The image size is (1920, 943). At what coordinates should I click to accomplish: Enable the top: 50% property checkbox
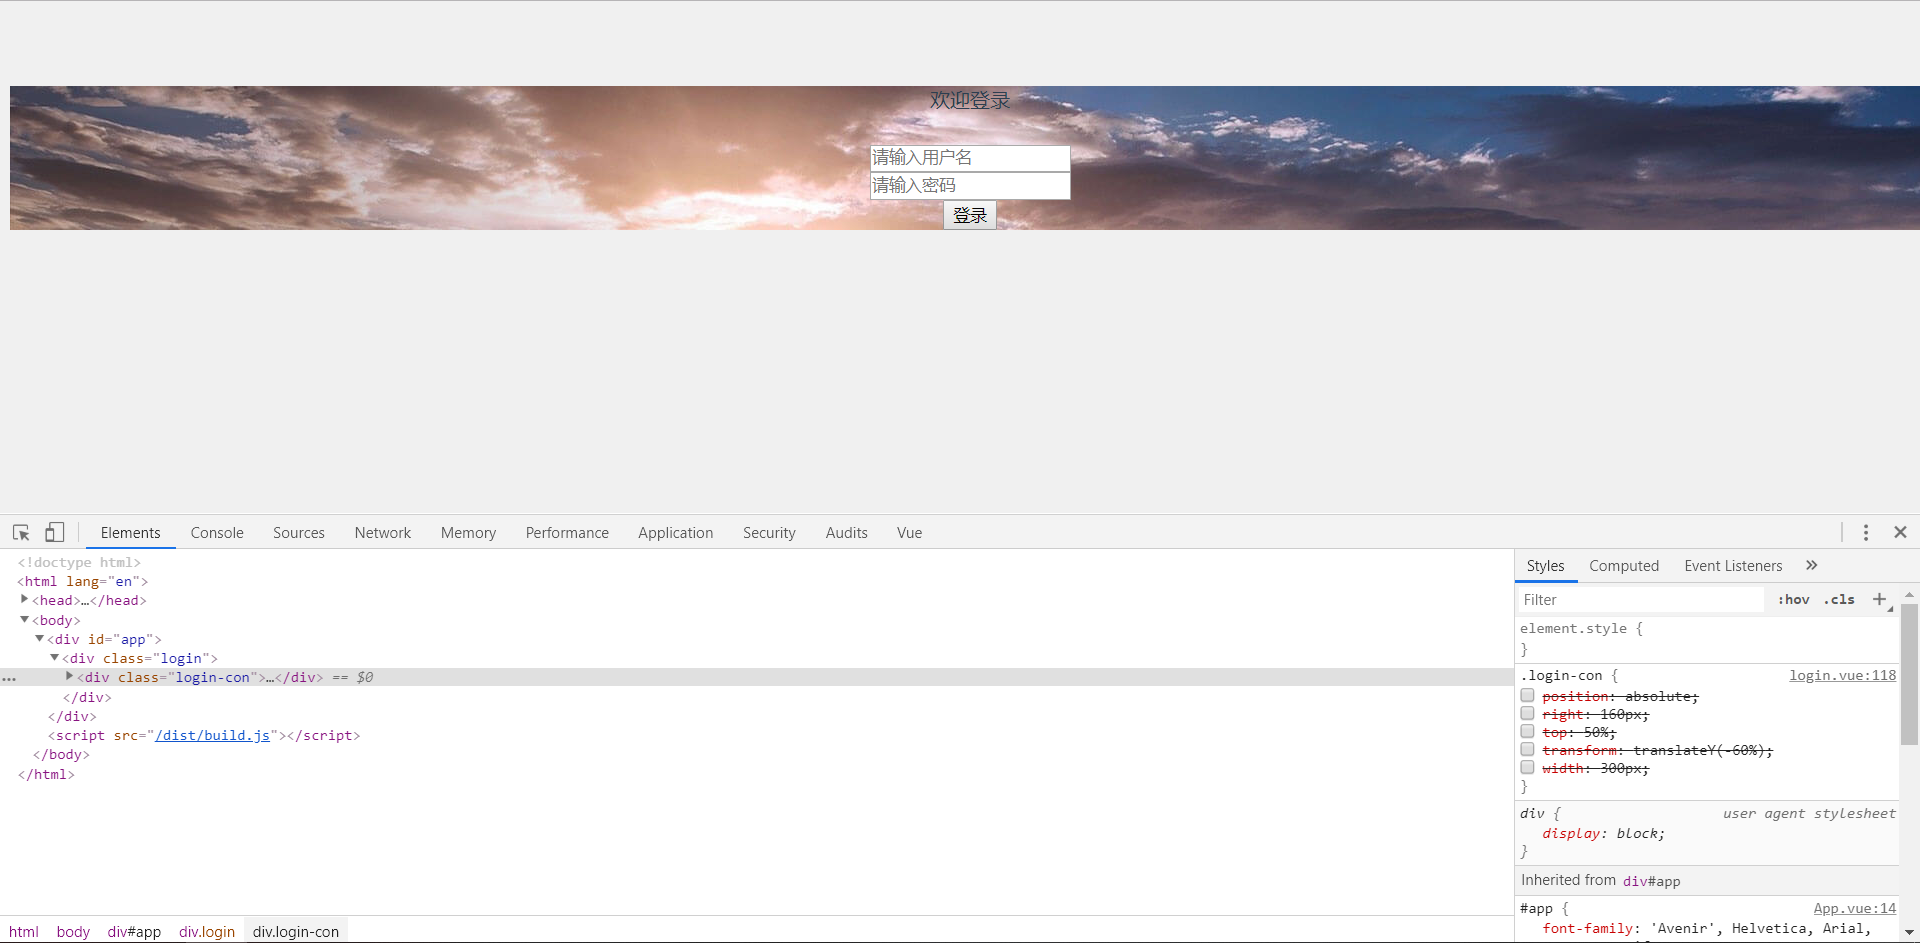coord(1527,732)
